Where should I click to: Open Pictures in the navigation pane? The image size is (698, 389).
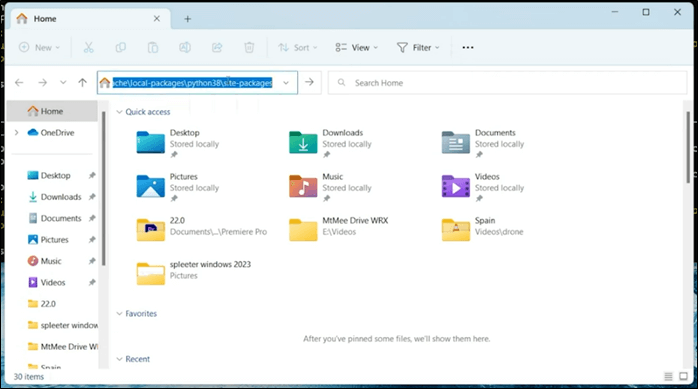(x=54, y=239)
